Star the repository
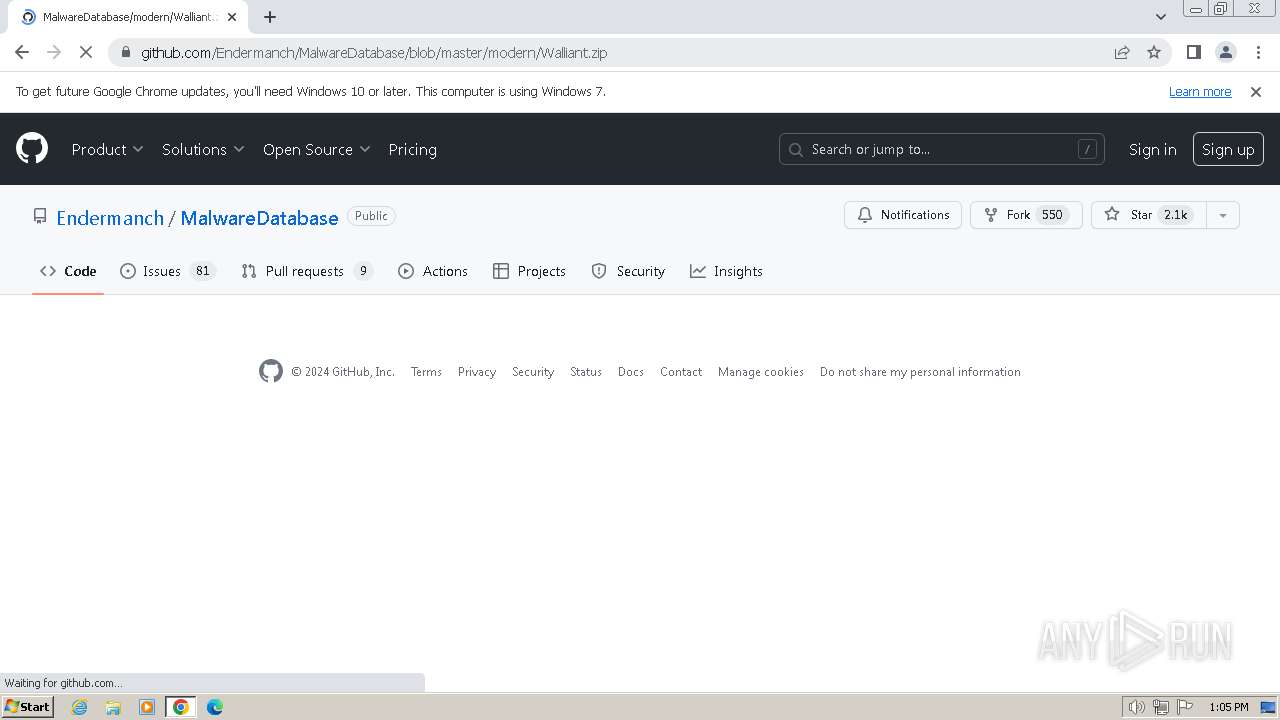This screenshot has height=720, width=1280. tap(1149, 215)
